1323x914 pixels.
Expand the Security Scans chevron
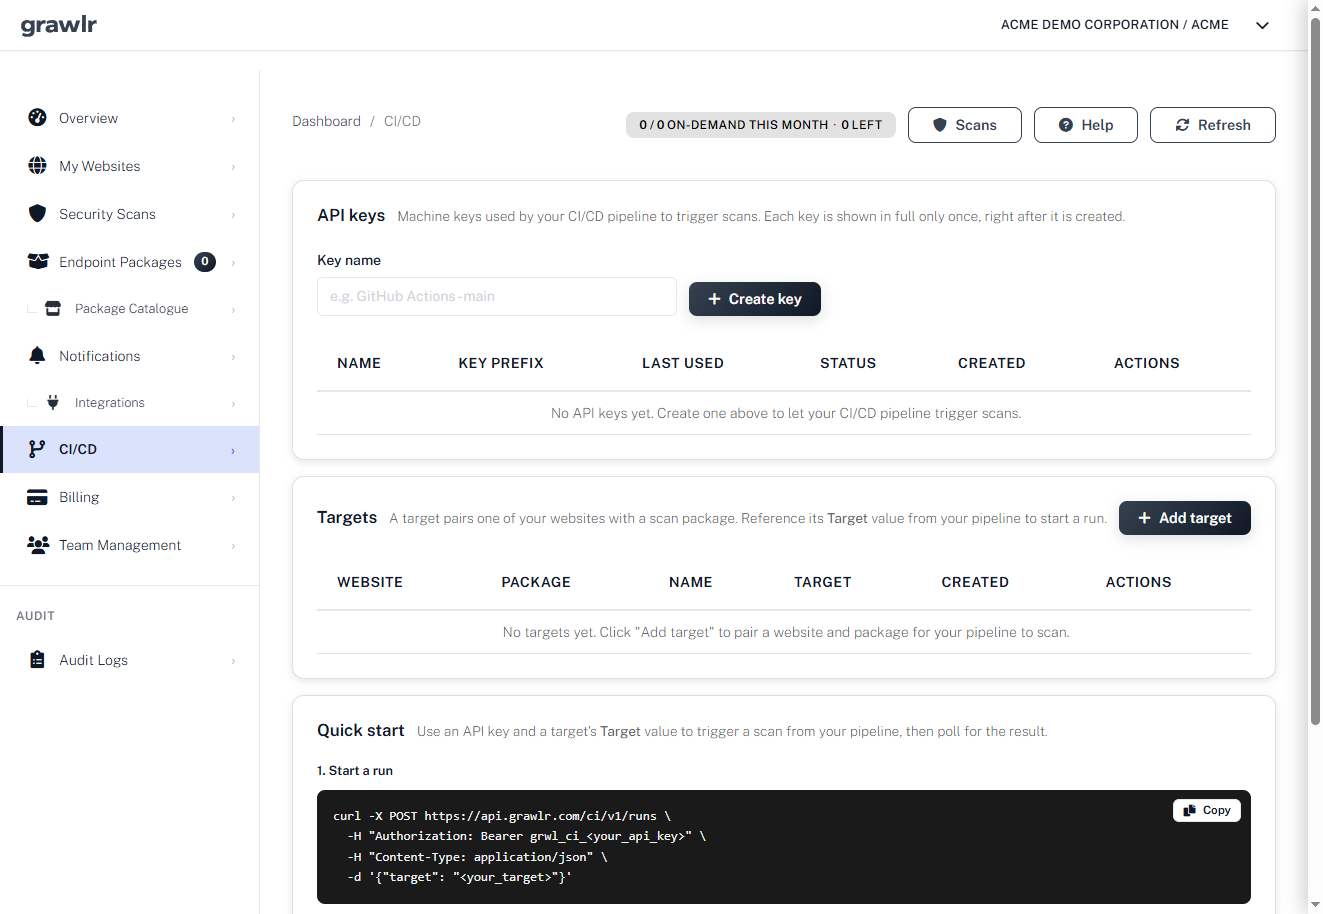coord(233,215)
